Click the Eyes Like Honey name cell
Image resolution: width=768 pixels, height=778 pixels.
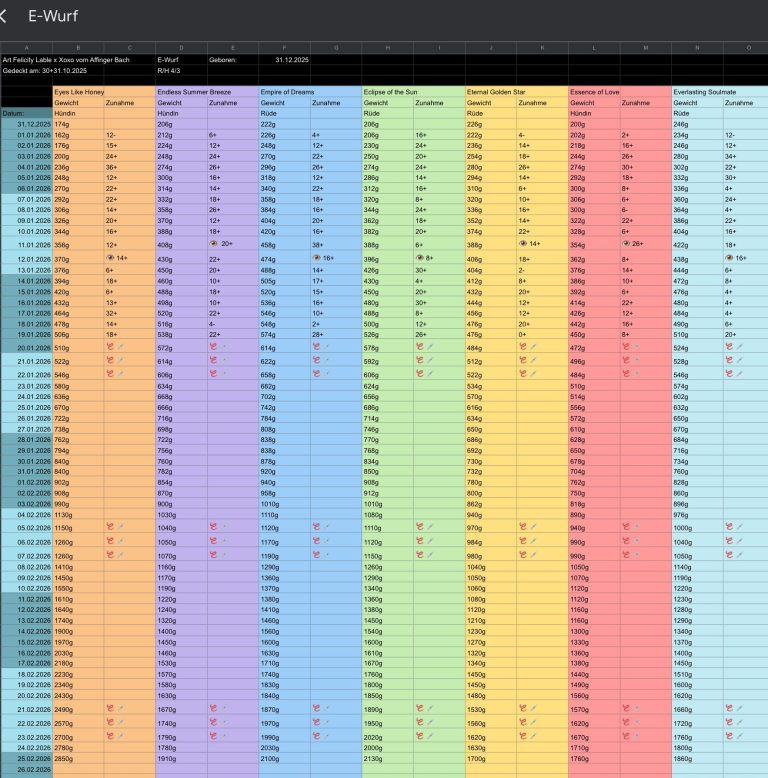(104, 91)
